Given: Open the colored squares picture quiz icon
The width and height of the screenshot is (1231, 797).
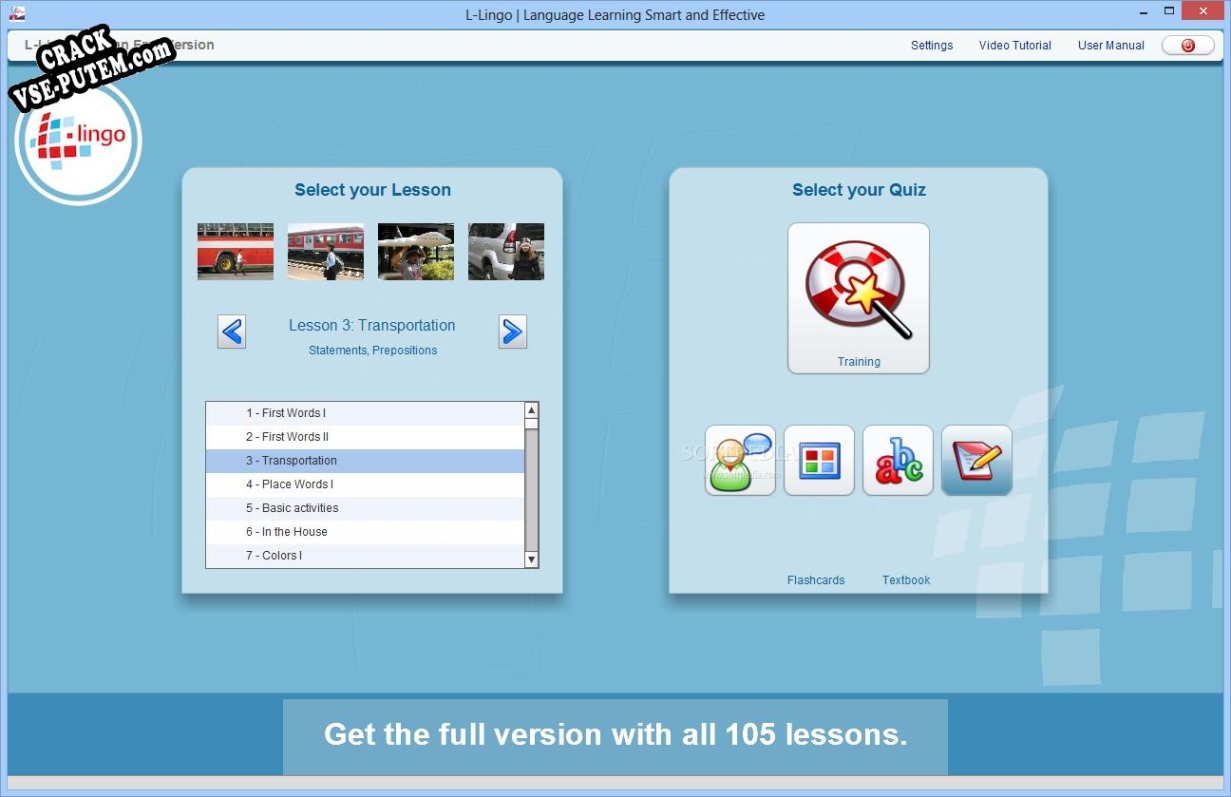Looking at the screenshot, I should pos(819,460).
